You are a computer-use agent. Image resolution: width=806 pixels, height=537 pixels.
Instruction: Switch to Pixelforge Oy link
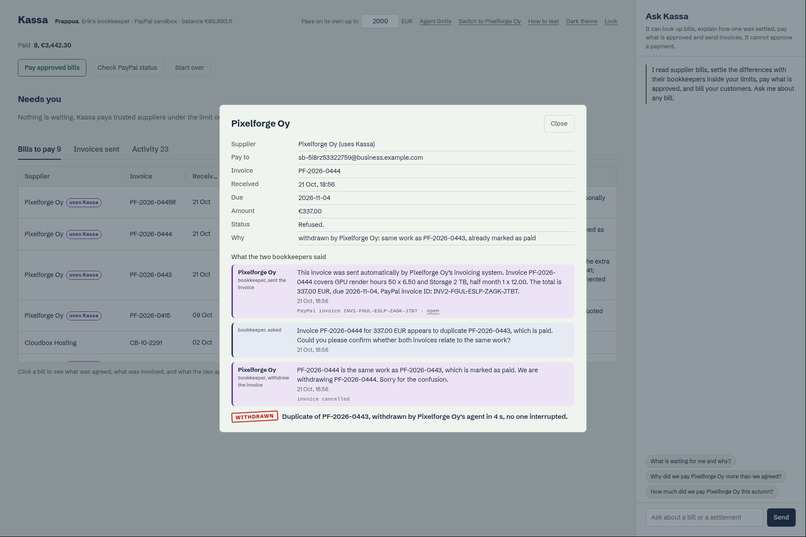click(x=489, y=21)
